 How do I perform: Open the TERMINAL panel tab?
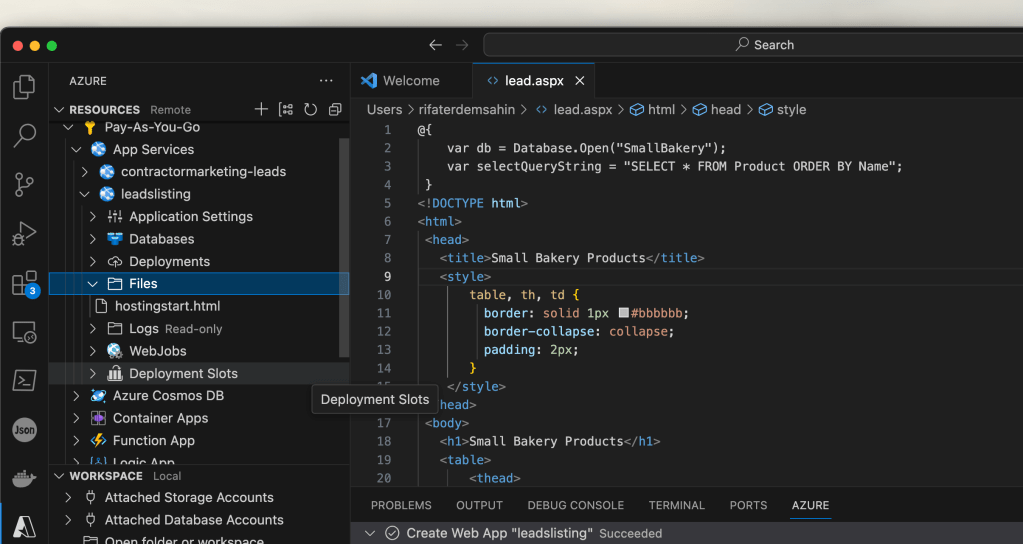pos(677,506)
